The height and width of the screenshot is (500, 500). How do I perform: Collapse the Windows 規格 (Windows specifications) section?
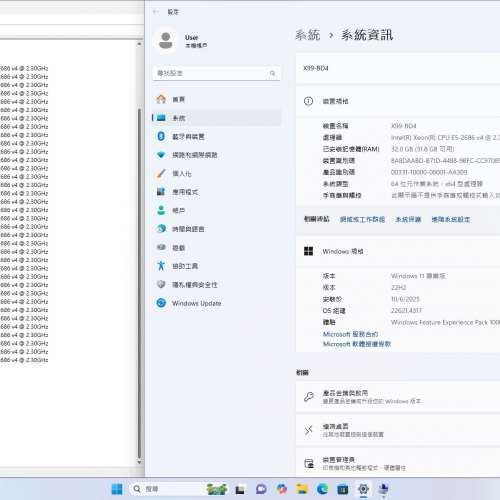click(x=398, y=251)
